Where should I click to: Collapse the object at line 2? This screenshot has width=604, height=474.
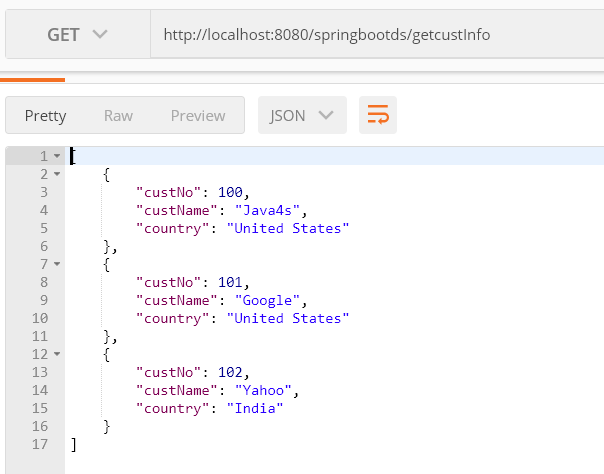click(57, 174)
